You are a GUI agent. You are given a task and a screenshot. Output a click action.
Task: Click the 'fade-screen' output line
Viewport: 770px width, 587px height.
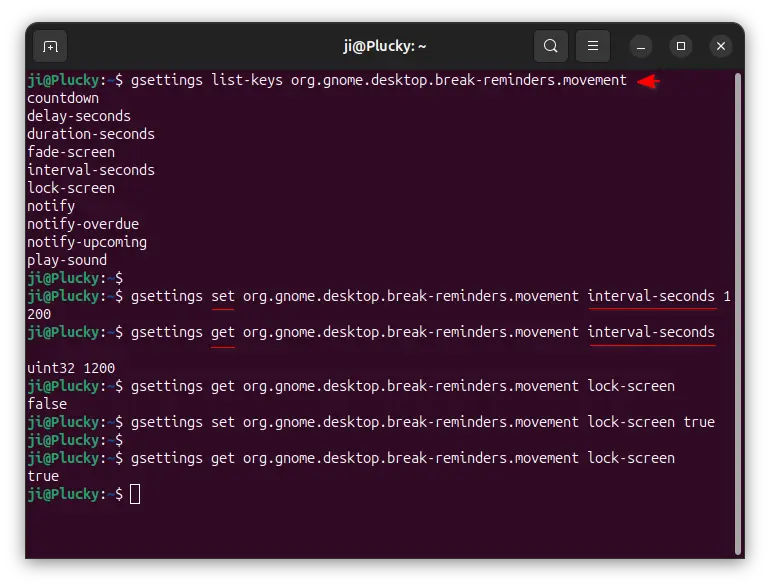[71, 152]
